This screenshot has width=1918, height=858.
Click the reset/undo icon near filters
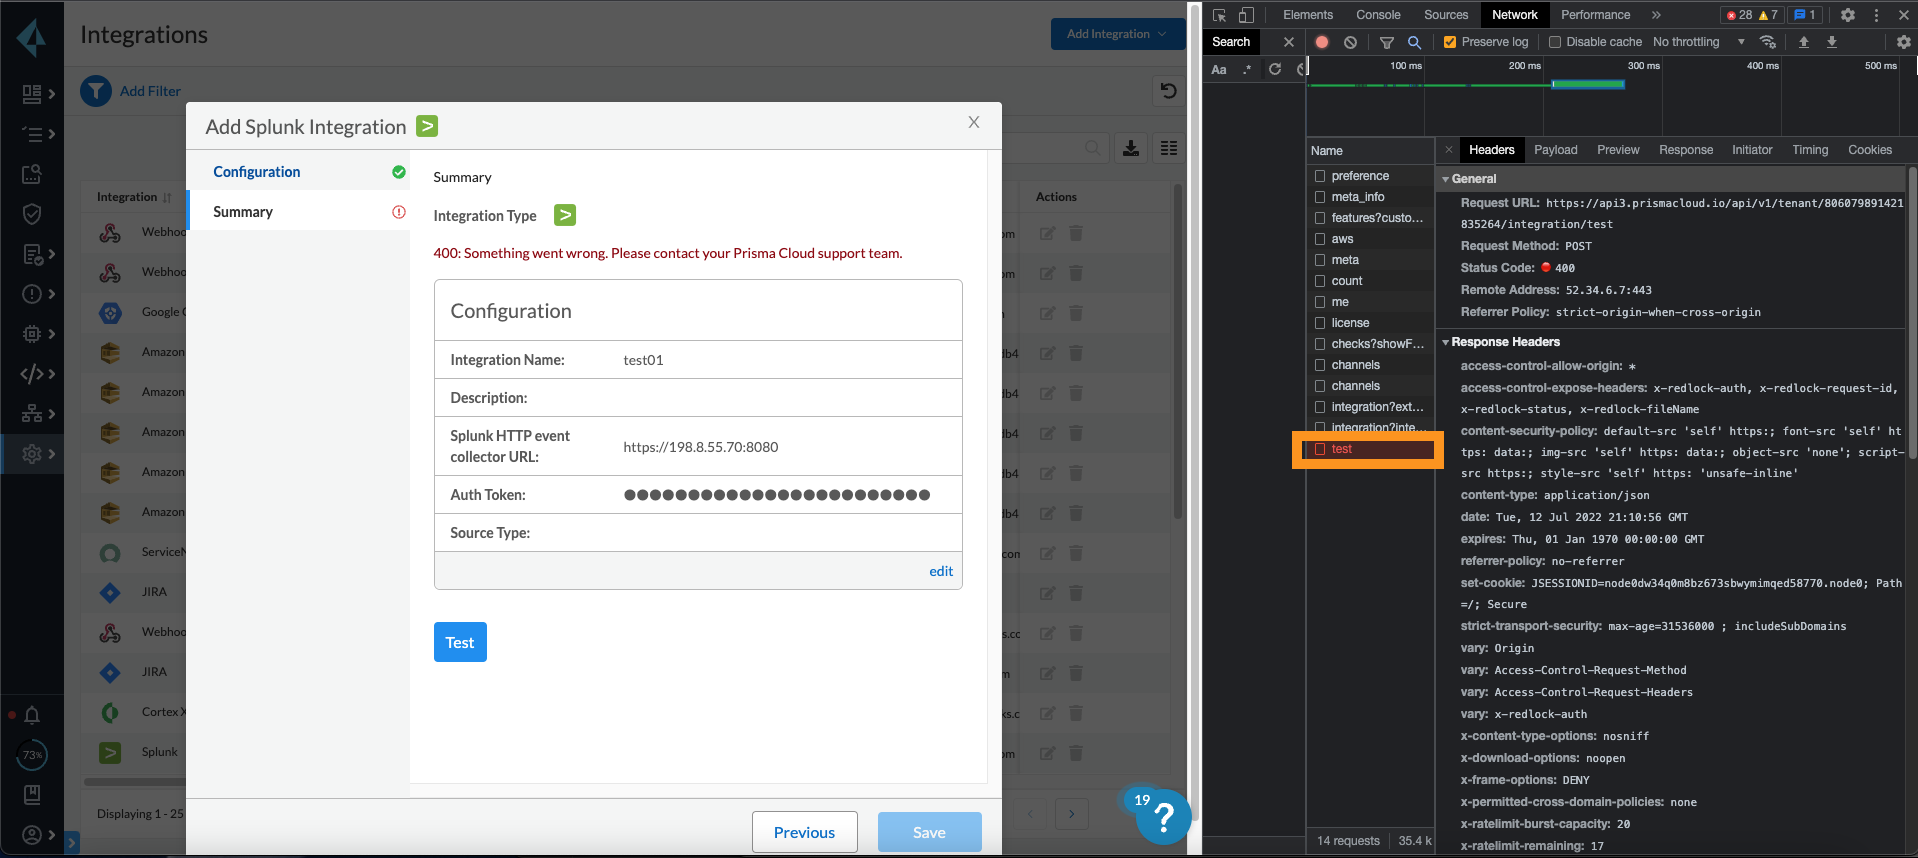[x=1168, y=91]
